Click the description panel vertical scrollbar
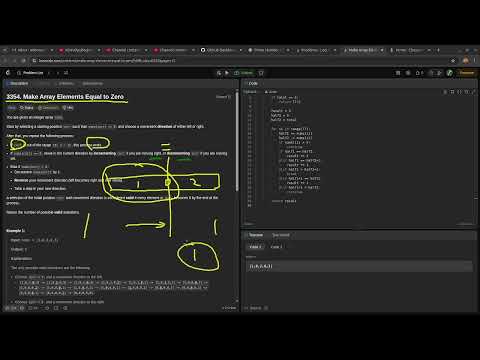 (237, 142)
